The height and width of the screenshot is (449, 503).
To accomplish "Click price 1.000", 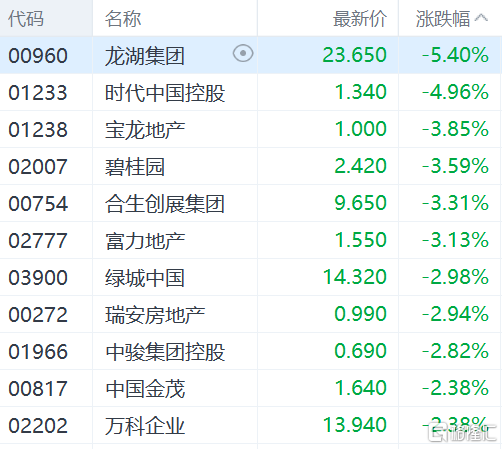I will (361, 129).
